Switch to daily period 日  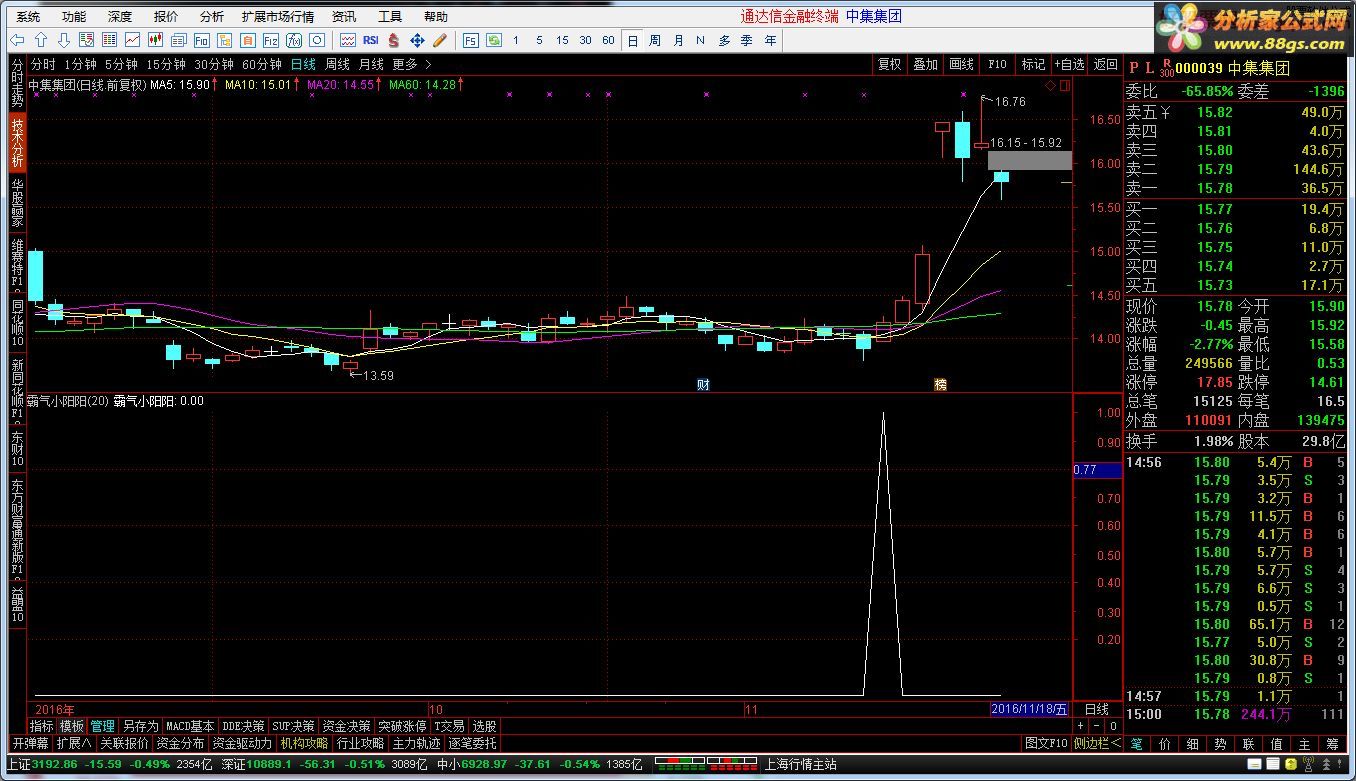pos(632,40)
